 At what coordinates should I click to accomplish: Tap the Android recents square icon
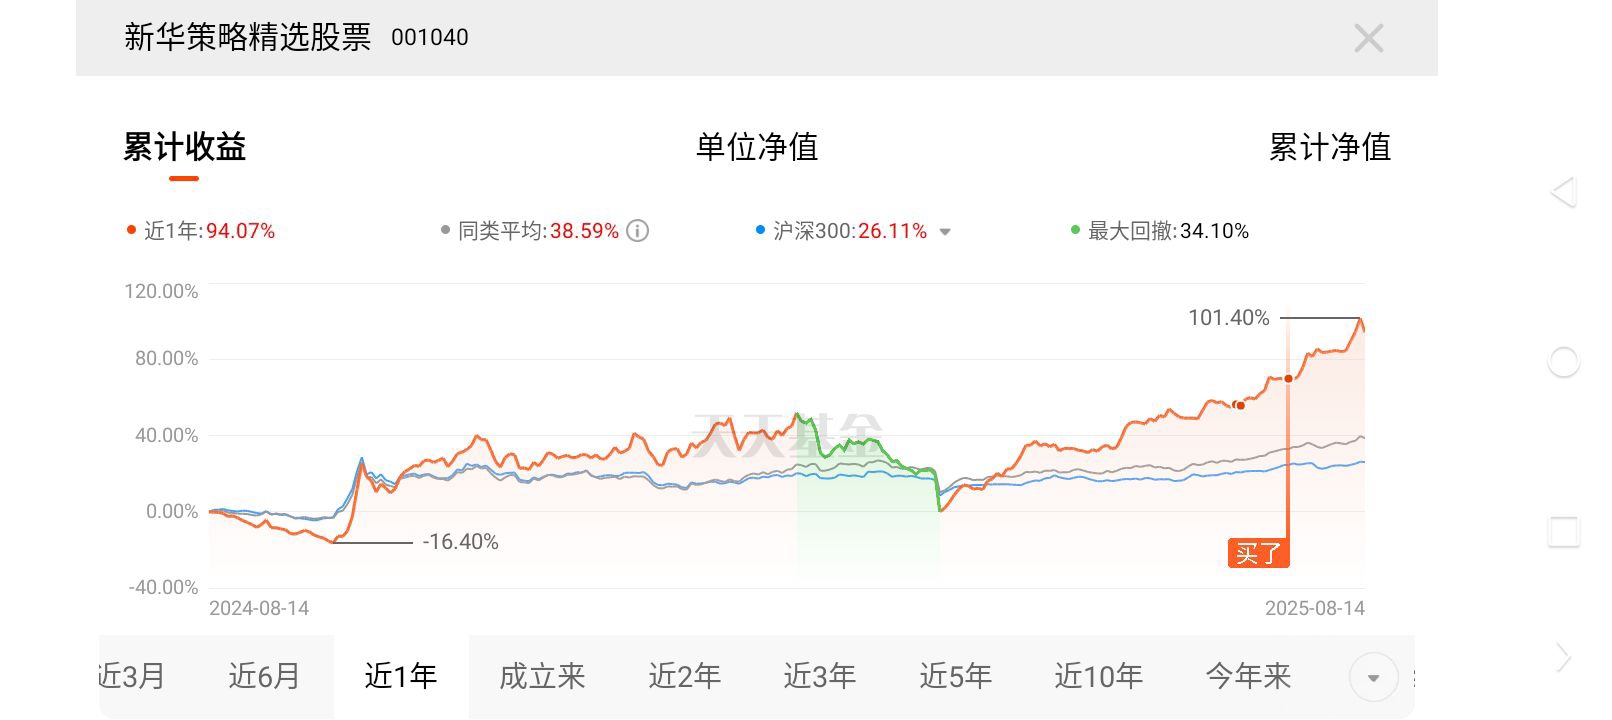[1563, 531]
